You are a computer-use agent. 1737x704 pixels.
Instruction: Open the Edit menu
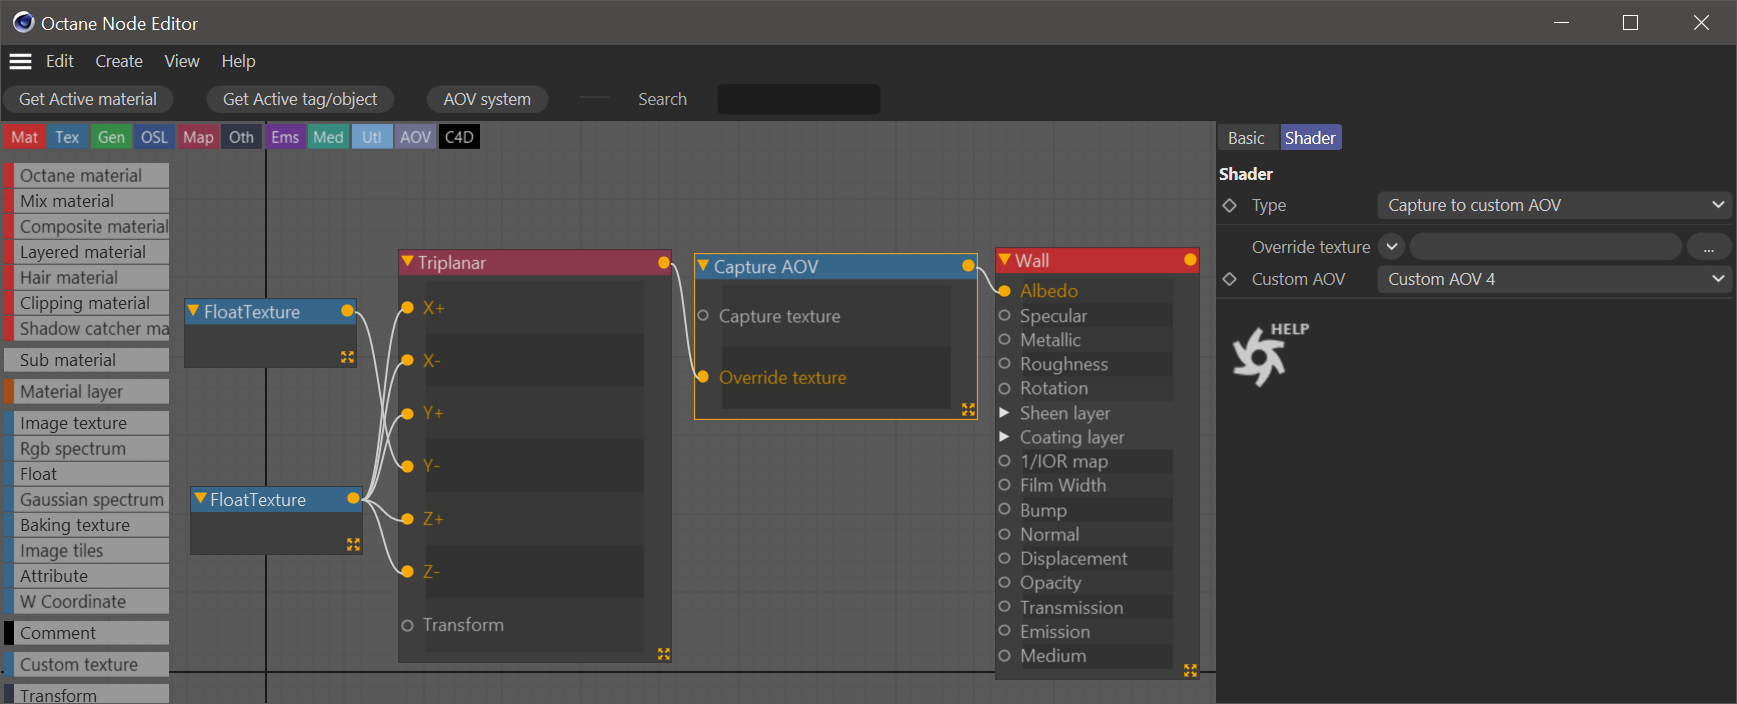click(60, 61)
